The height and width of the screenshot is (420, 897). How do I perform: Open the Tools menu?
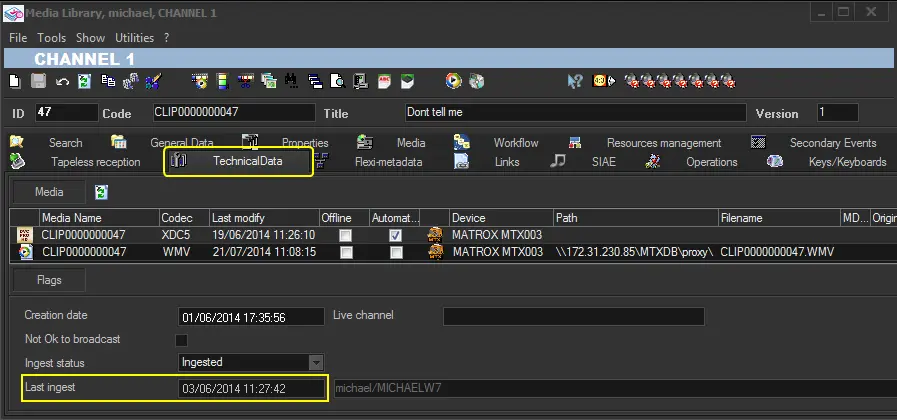(x=51, y=38)
